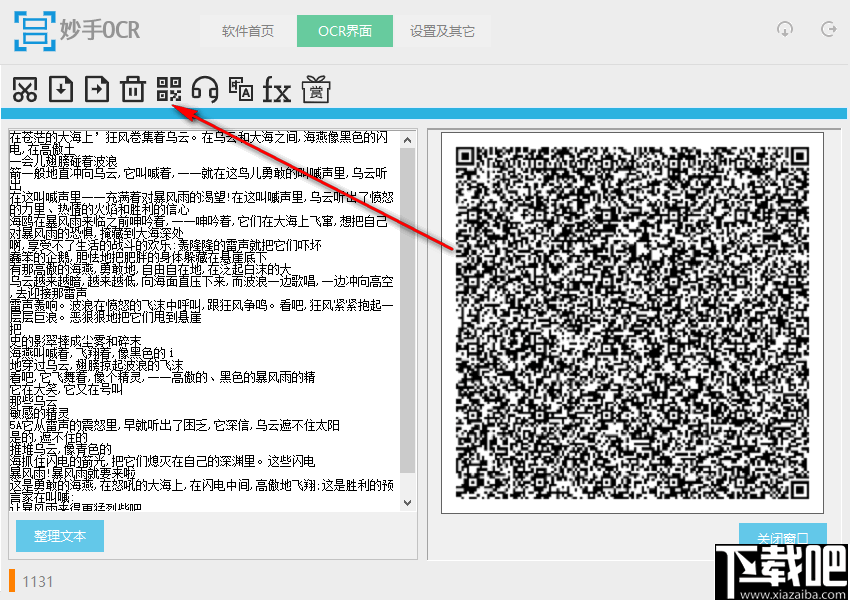This screenshot has height=600, width=850.
Task: Switch to the 软件首页 tab
Action: point(248,31)
